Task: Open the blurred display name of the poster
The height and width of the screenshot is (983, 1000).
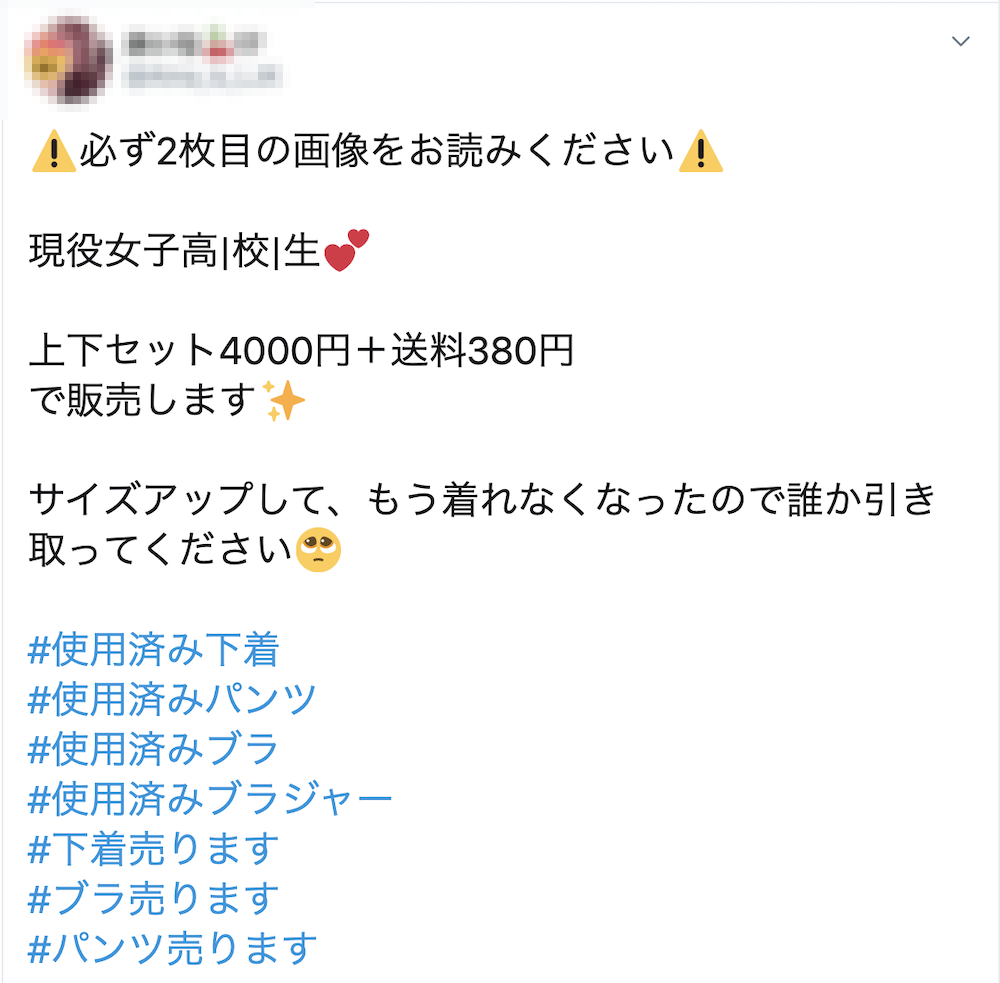Action: 194,43
